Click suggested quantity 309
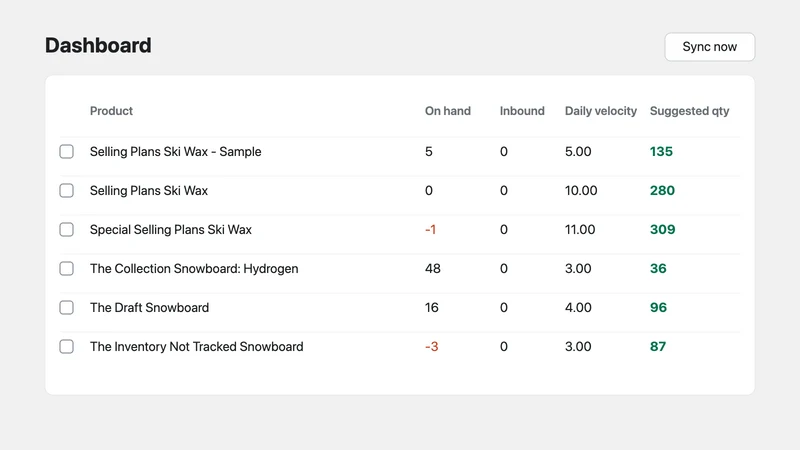Viewport: 800px width, 450px height. [662, 230]
